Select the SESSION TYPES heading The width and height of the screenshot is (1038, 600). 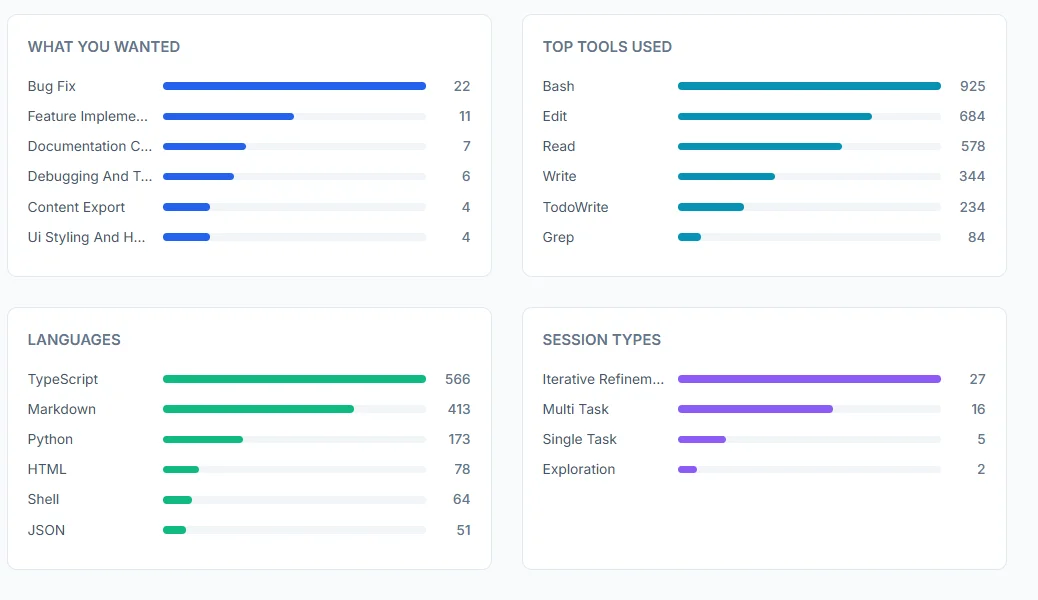tap(601, 340)
